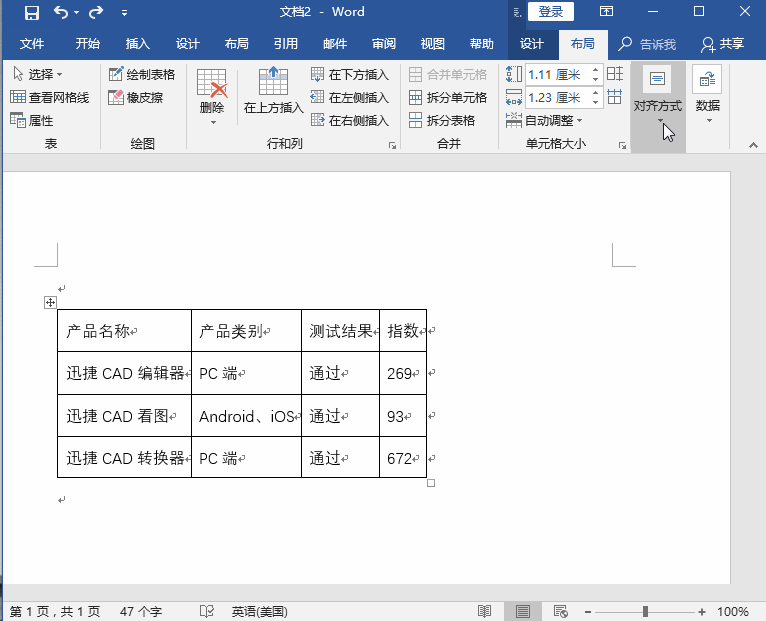Image resolution: width=766 pixels, height=621 pixels.
Task: Click the zoom slider handle
Action: pyautogui.click(x=645, y=611)
